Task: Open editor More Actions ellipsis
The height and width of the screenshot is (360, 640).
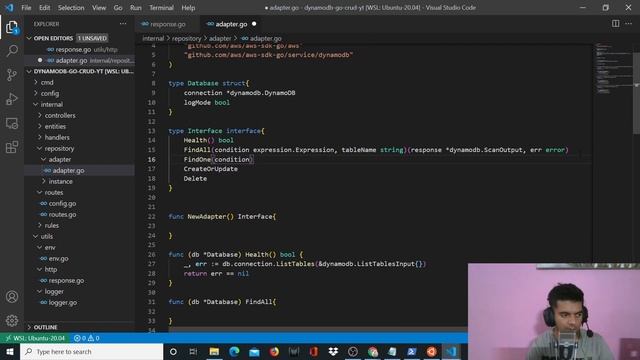Action: 629,24
